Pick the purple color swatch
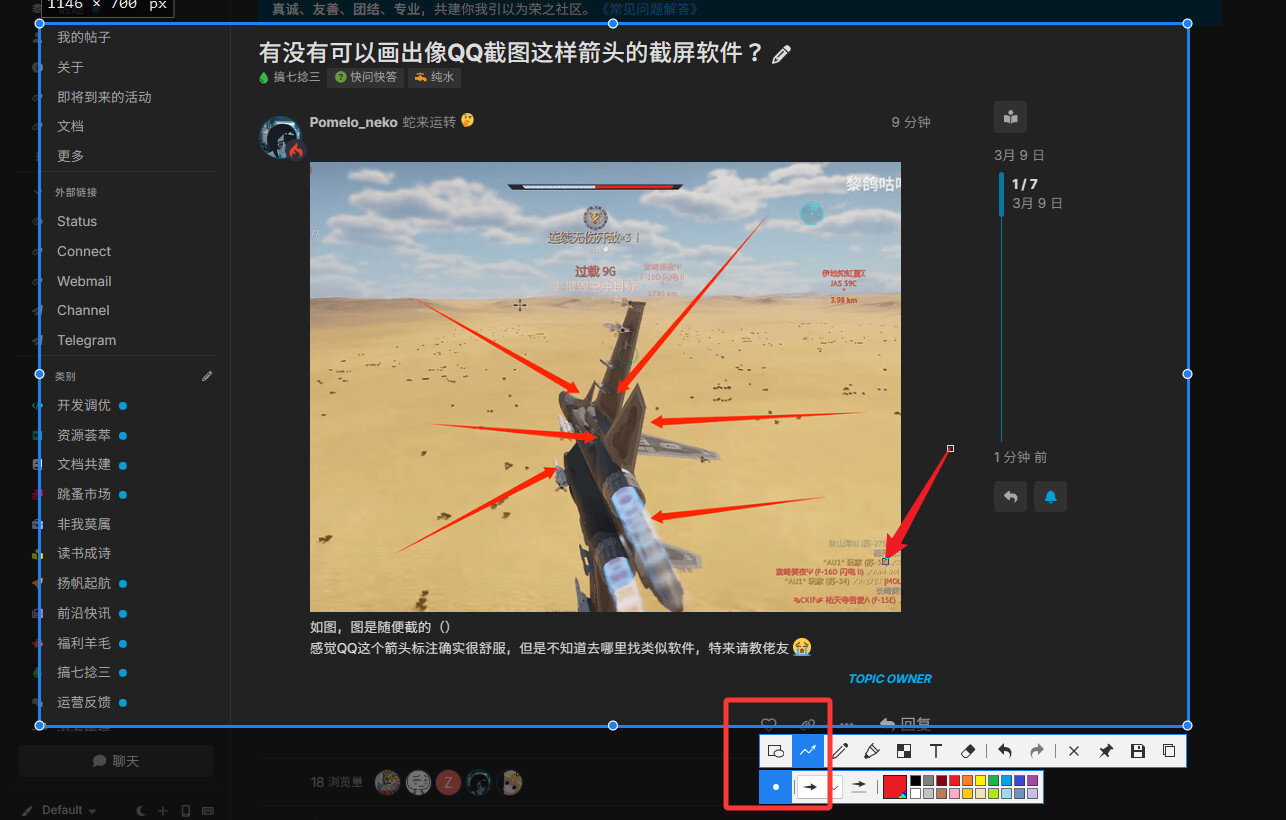The width and height of the screenshot is (1286, 820). (x=1032, y=780)
